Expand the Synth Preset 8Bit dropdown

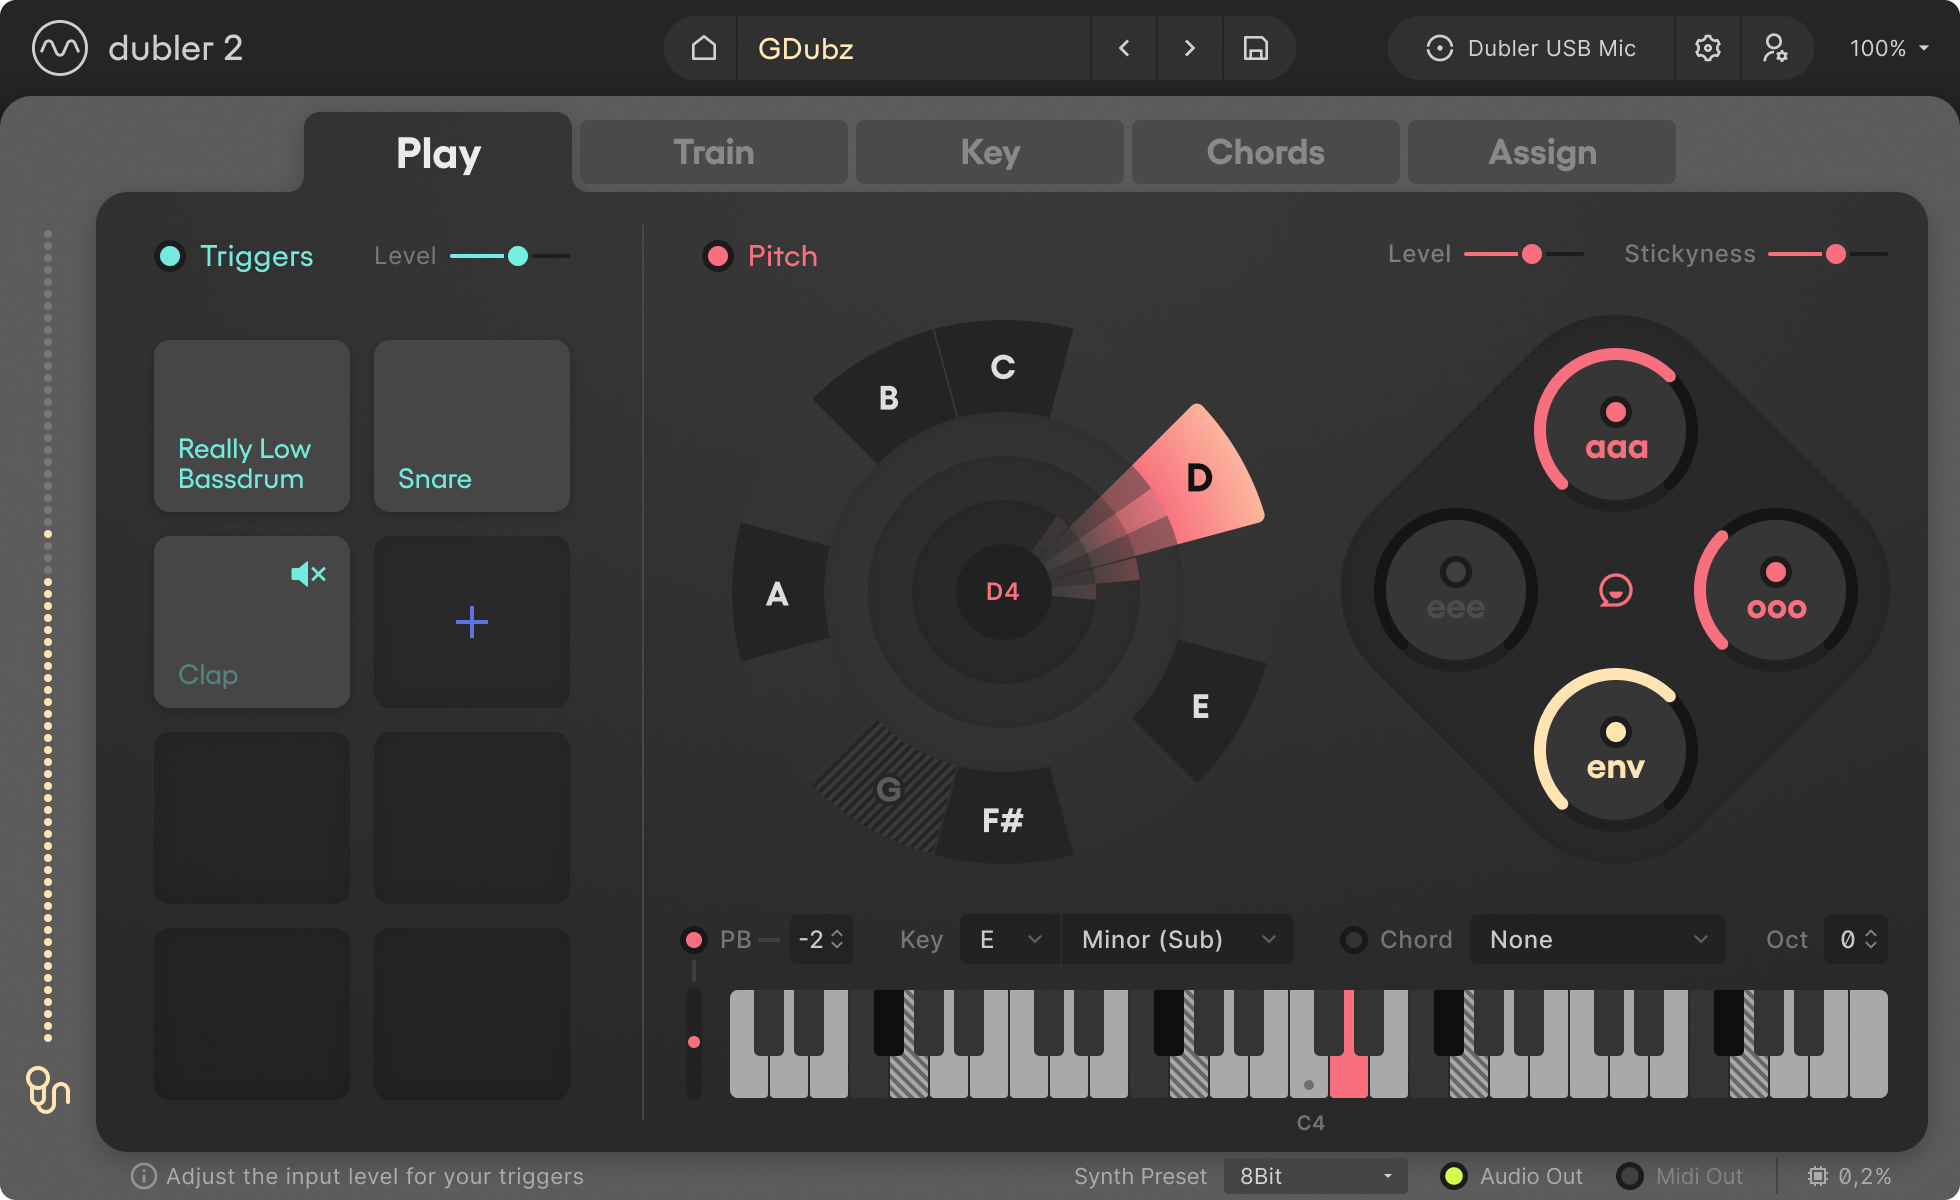click(x=1315, y=1176)
